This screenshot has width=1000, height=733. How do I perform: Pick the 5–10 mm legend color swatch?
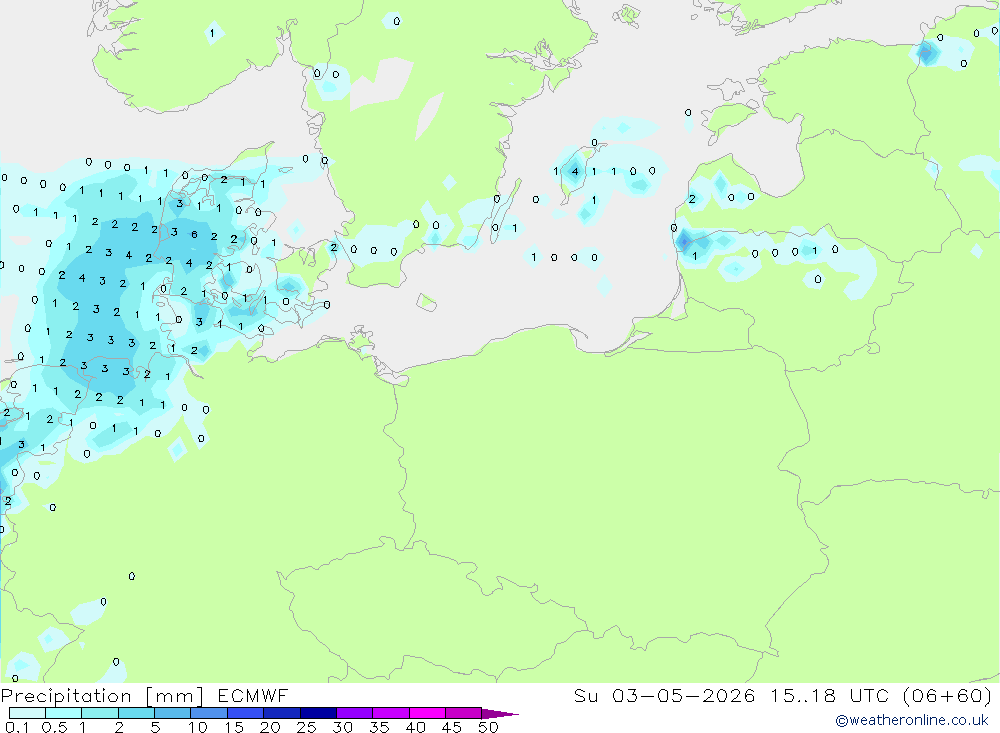(x=172, y=713)
